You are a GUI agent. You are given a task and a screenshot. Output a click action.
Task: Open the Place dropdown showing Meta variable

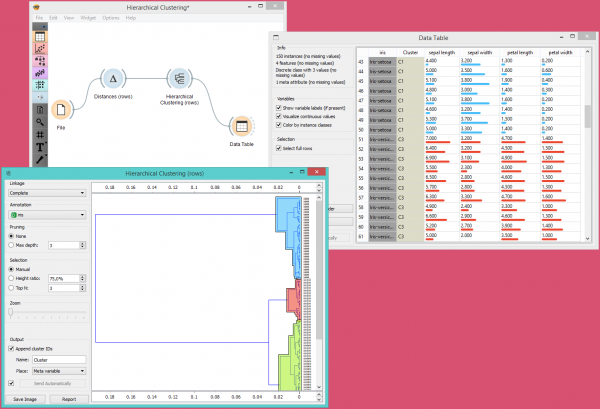(60, 370)
